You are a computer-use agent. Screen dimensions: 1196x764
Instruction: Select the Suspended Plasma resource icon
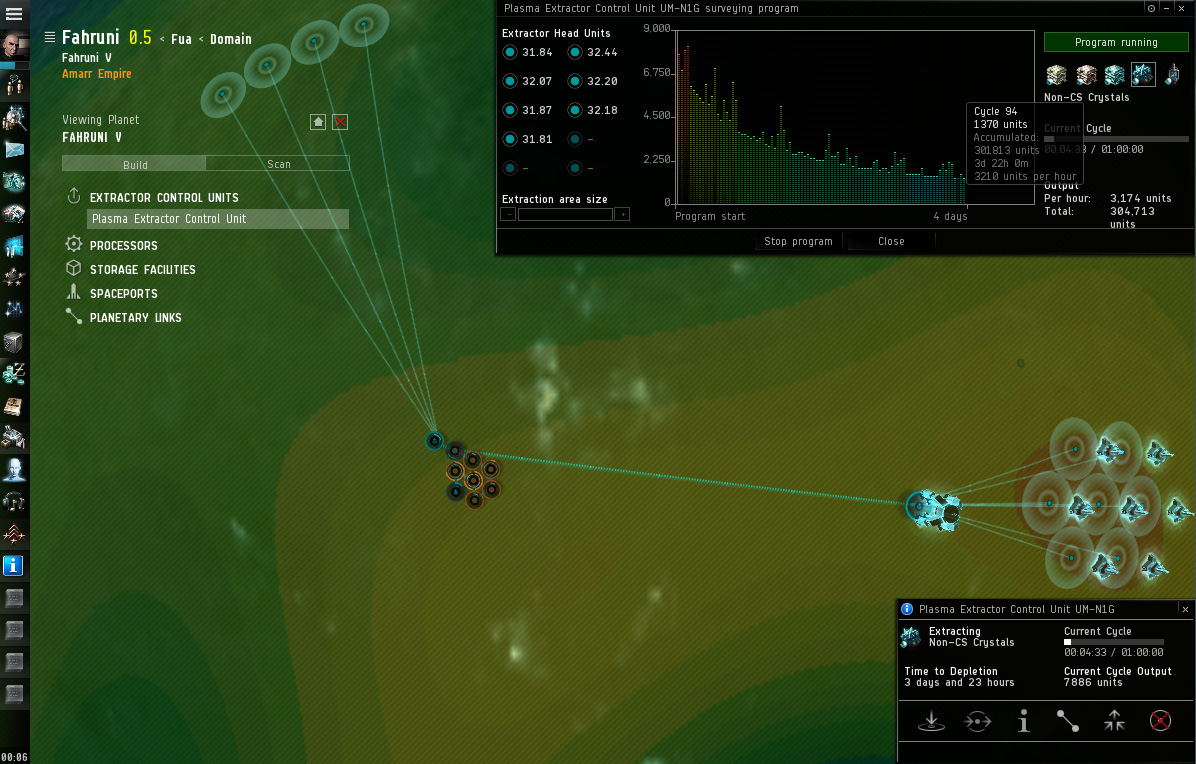point(1172,75)
